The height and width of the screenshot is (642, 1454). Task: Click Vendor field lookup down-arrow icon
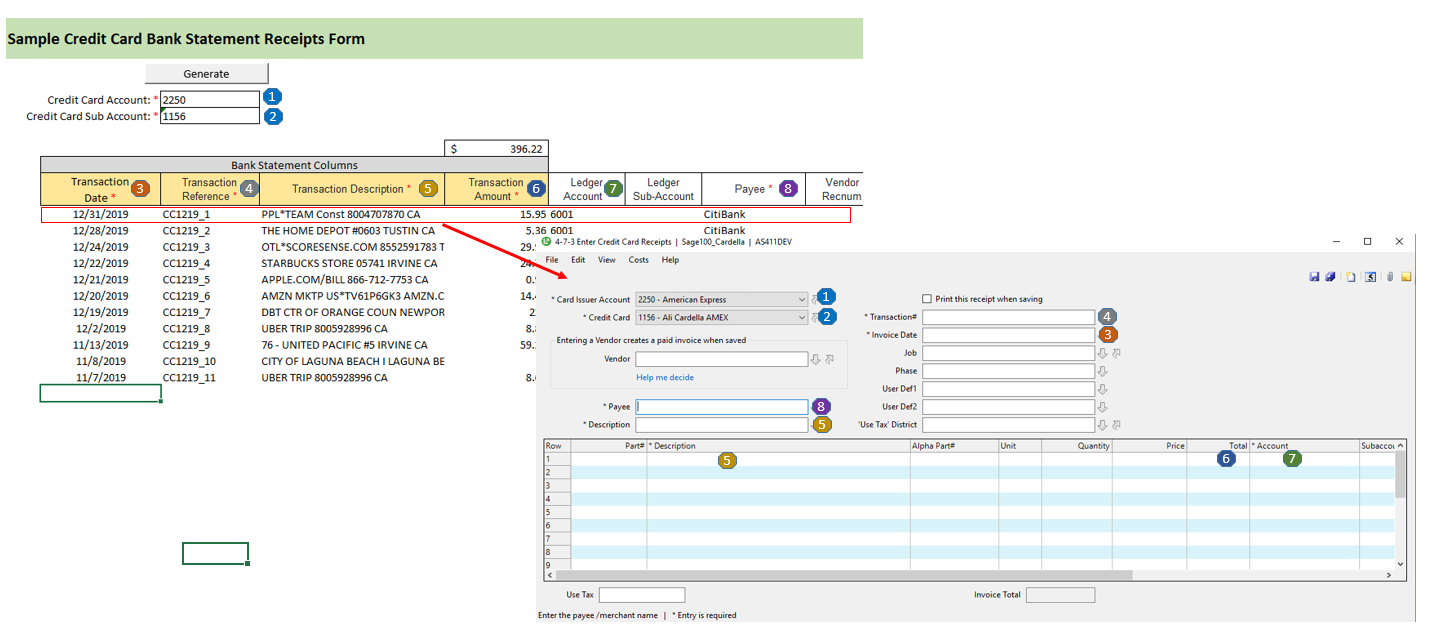click(x=816, y=359)
